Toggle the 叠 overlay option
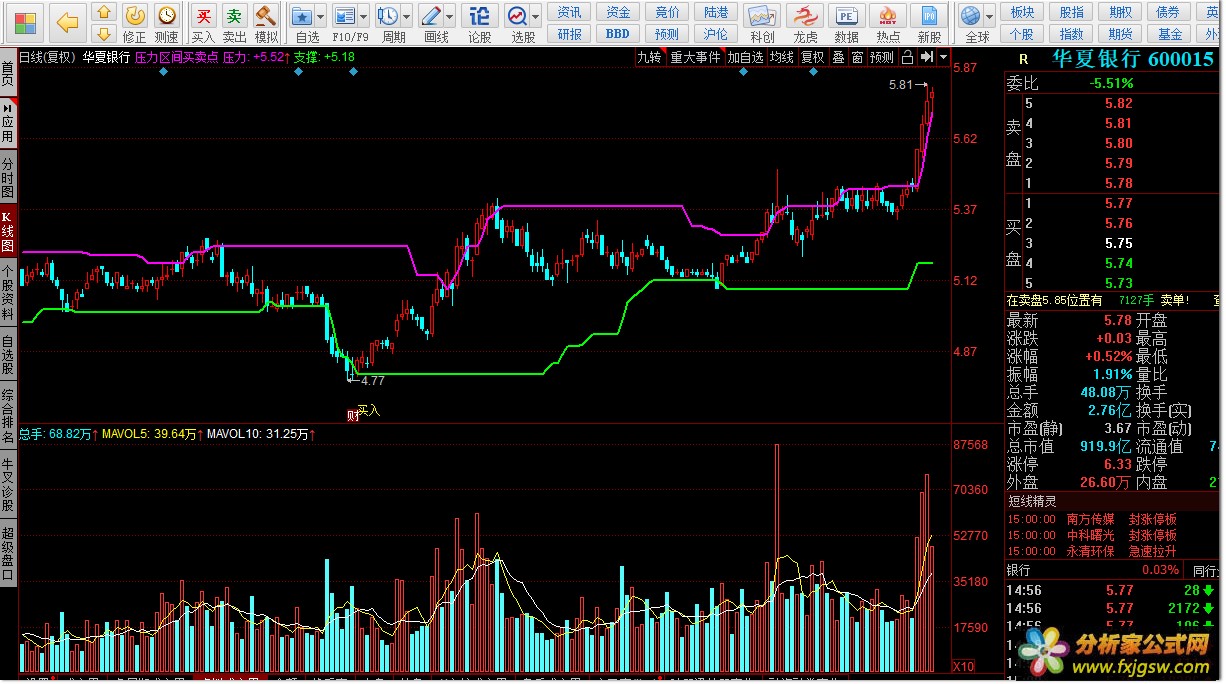This screenshot has width=1226, height=684. coord(839,57)
